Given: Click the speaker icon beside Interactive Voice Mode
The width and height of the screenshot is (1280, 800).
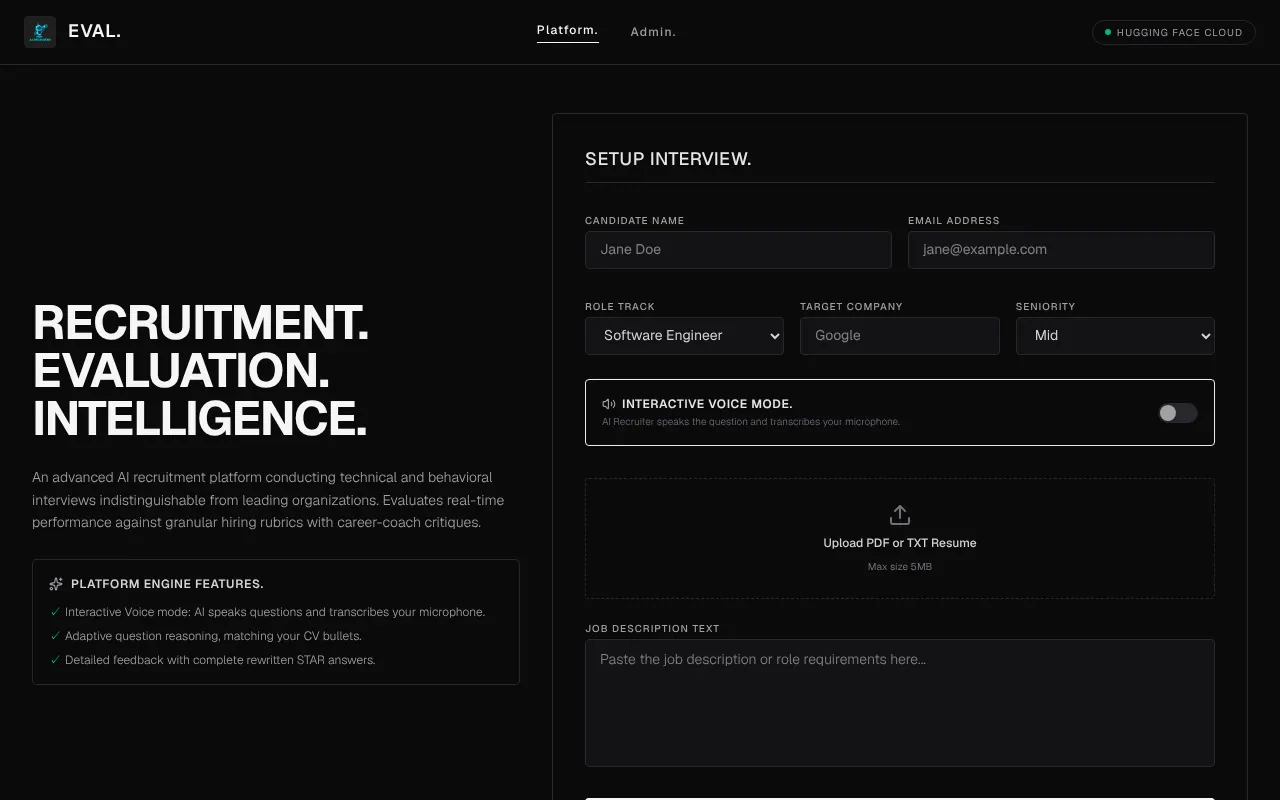Looking at the screenshot, I should pos(609,404).
